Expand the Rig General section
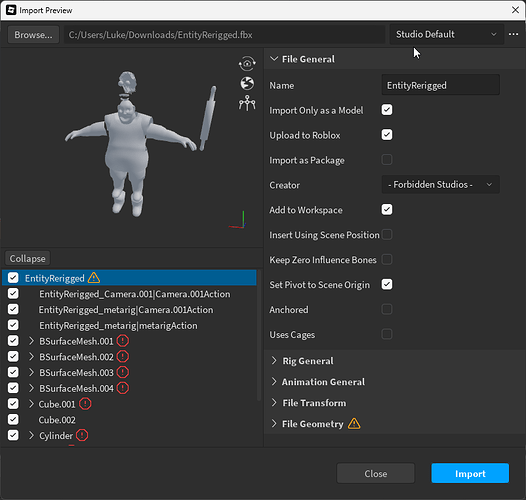526x500 pixels. (308, 361)
